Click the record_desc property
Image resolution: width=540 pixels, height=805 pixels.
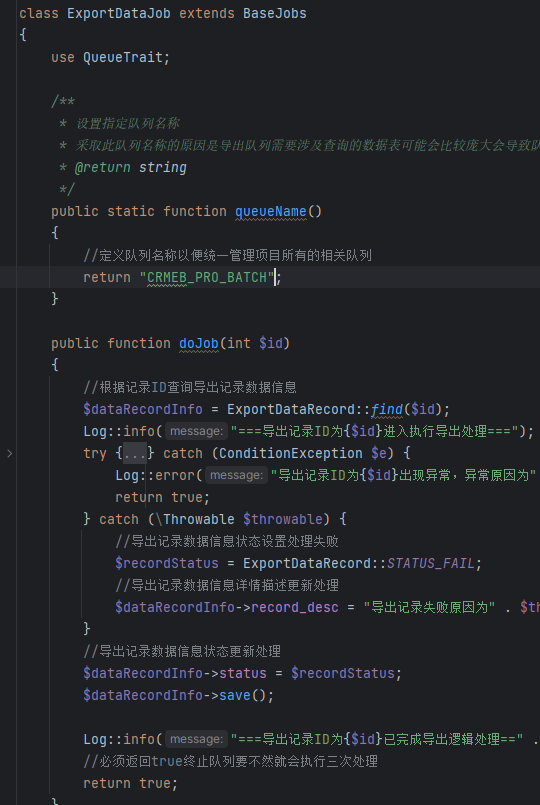pos(295,607)
